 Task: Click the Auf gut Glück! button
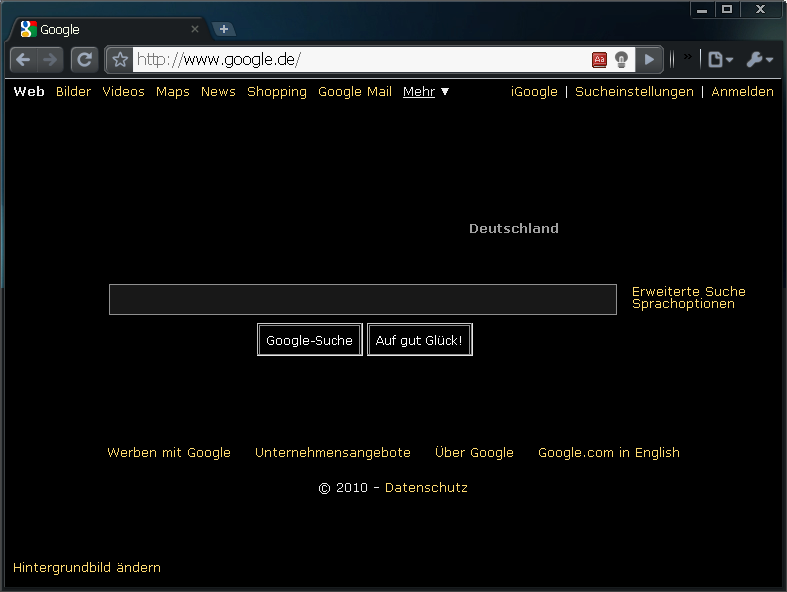point(420,340)
